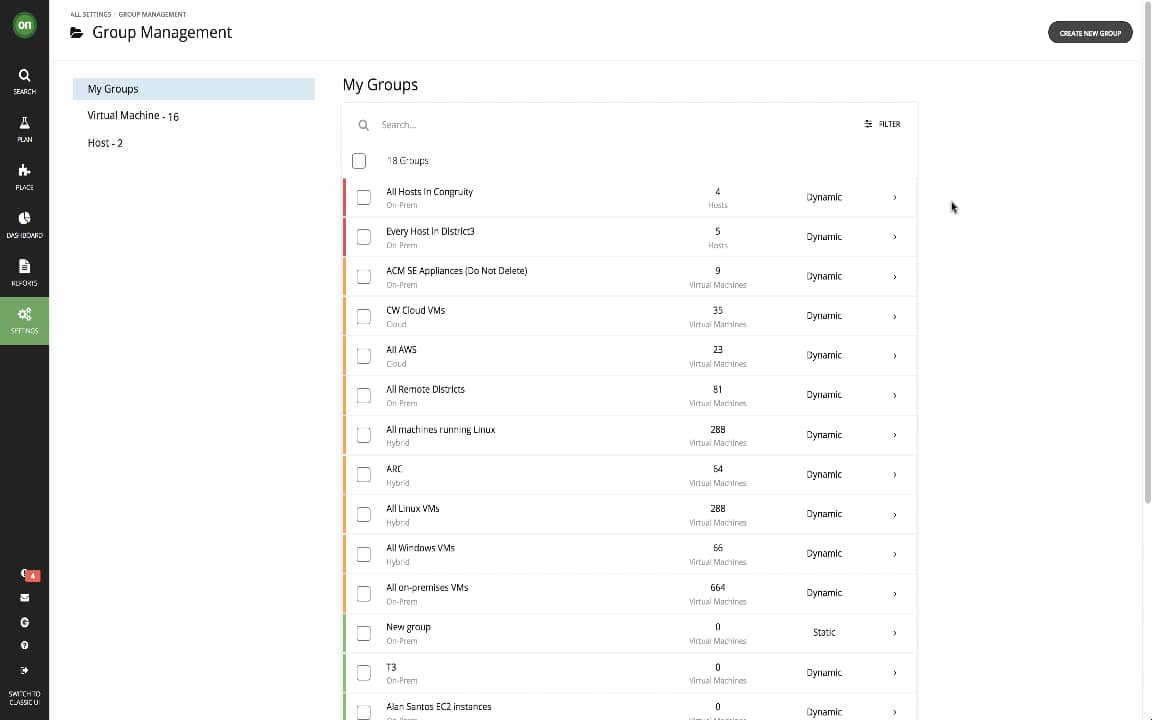This screenshot has width=1152, height=720.
Task: Expand the Every Host In District3 chevron
Action: pos(894,237)
